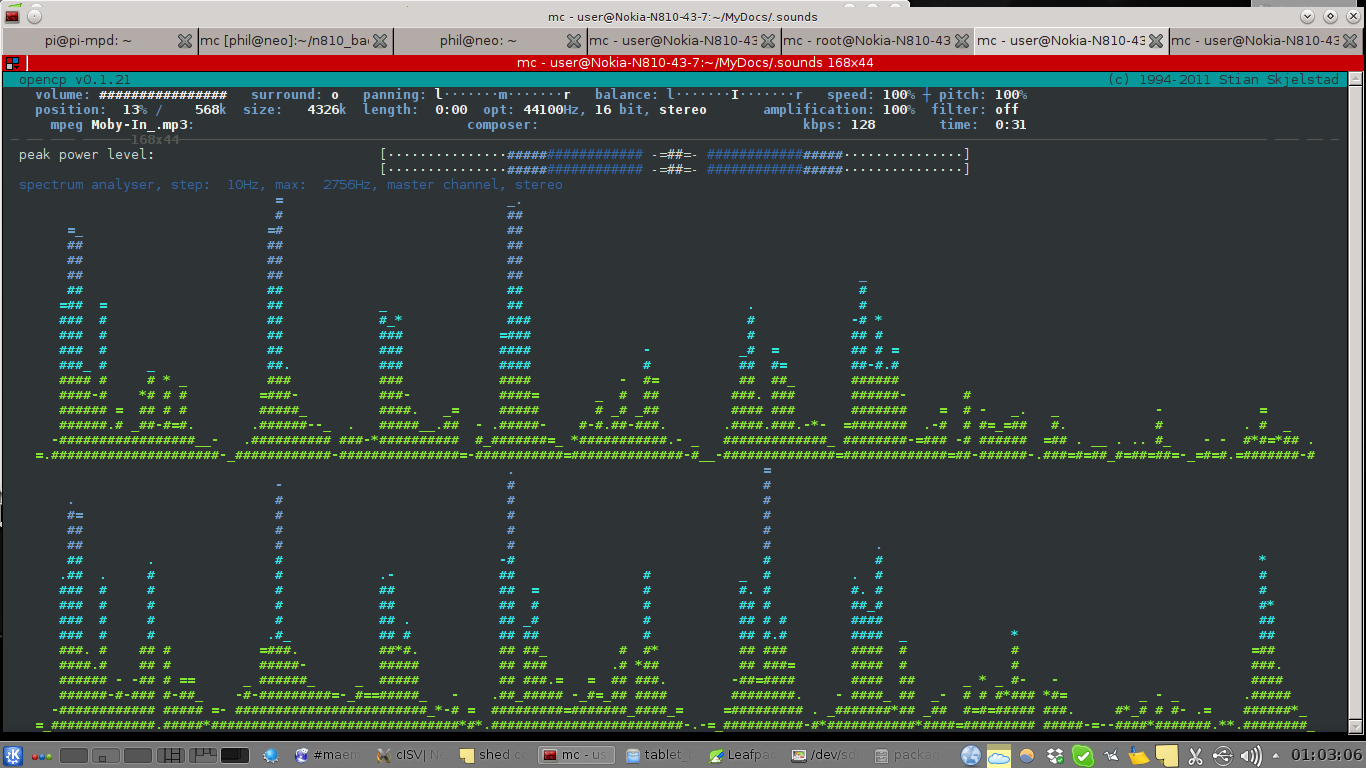Open the cISV taskbar window entry
The image size is (1366, 768).
[412, 755]
